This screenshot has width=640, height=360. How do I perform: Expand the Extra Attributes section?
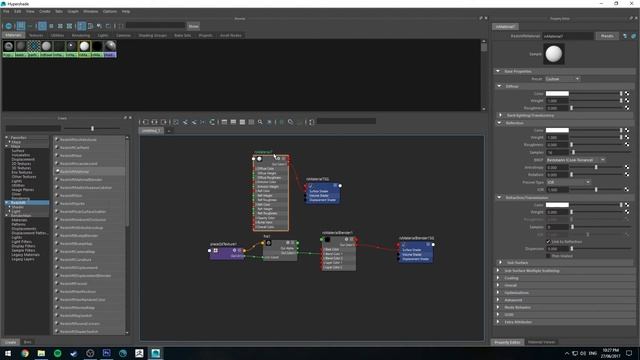(498, 322)
